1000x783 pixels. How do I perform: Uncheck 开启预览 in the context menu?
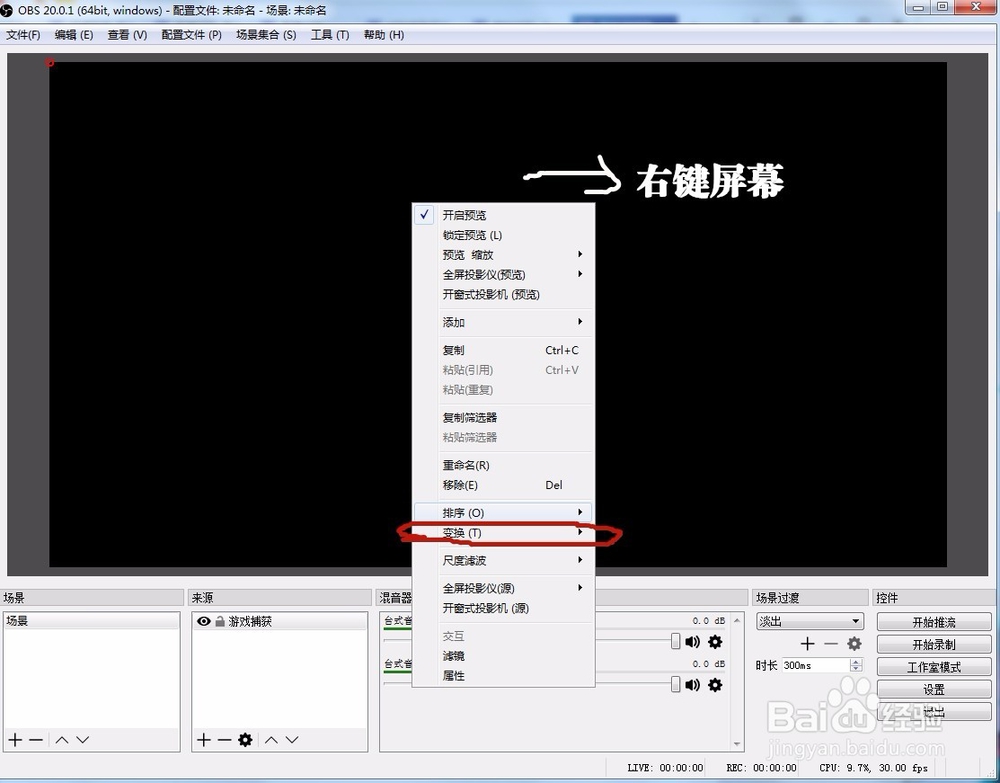click(x=463, y=214)
